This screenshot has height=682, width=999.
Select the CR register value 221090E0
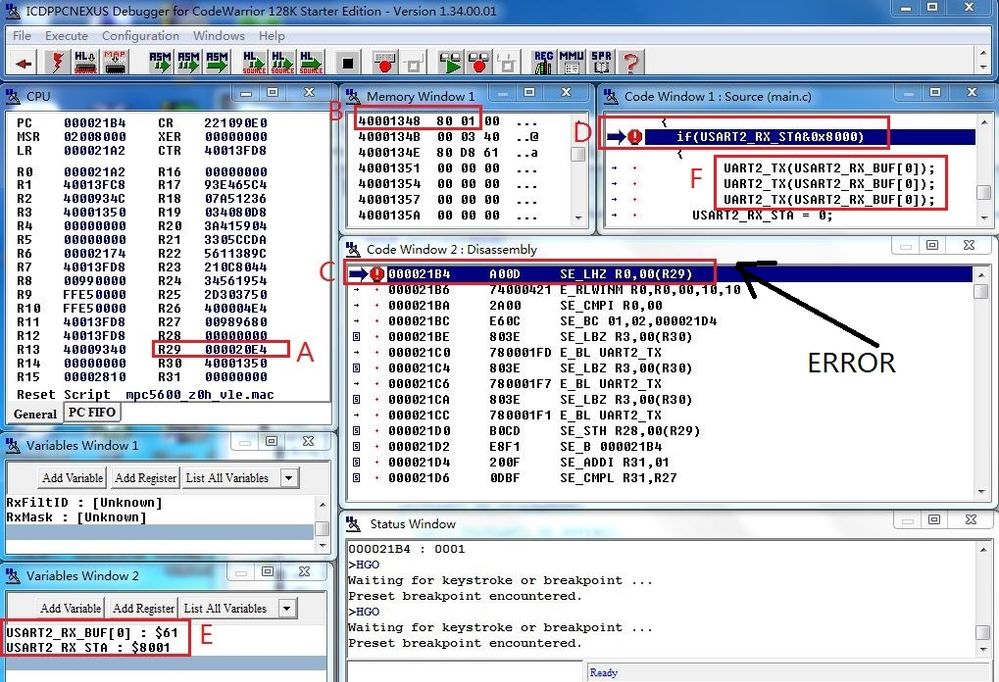click(x=236, y=122)
